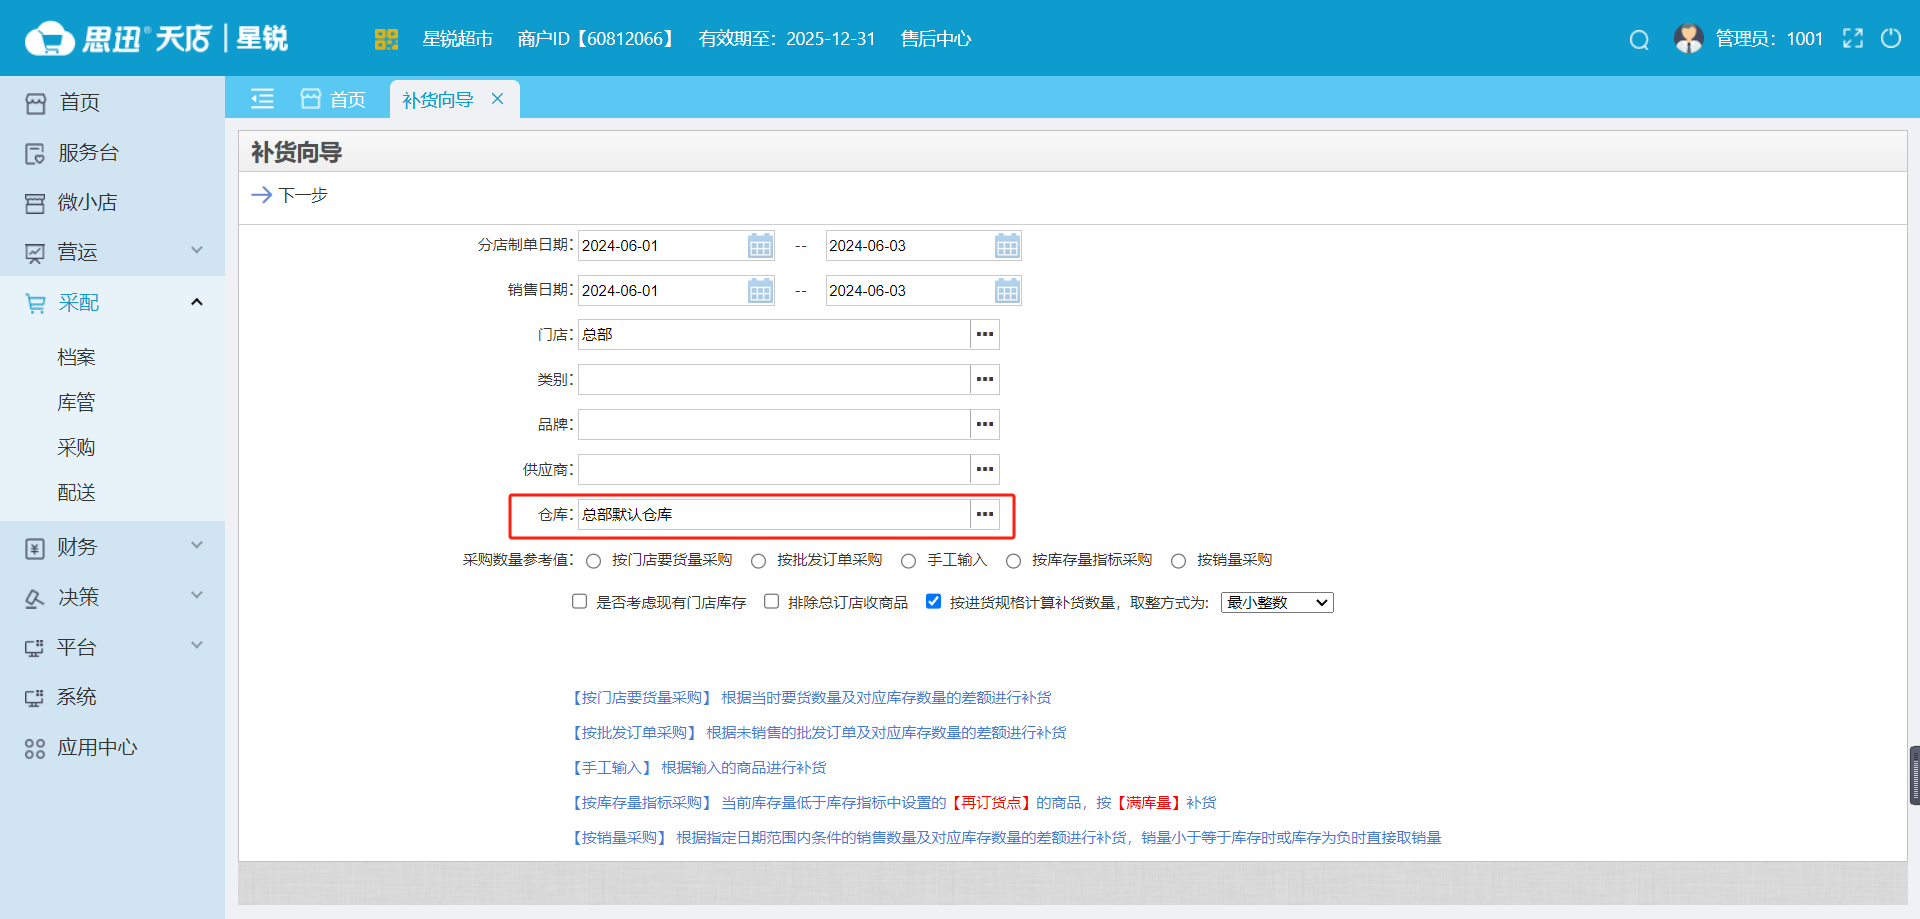Screen dimensions: 1920x919
Task: Uncheck 按进货规格计算补货数量
Action: [x=933, y=601]
